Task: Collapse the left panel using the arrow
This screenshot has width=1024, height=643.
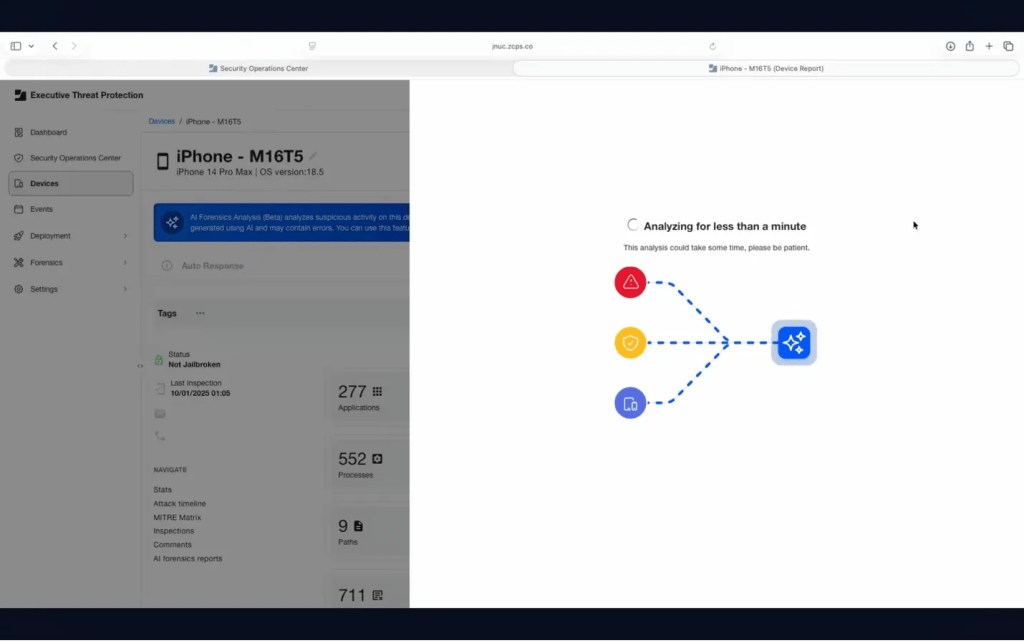Action: click(141, 366)
